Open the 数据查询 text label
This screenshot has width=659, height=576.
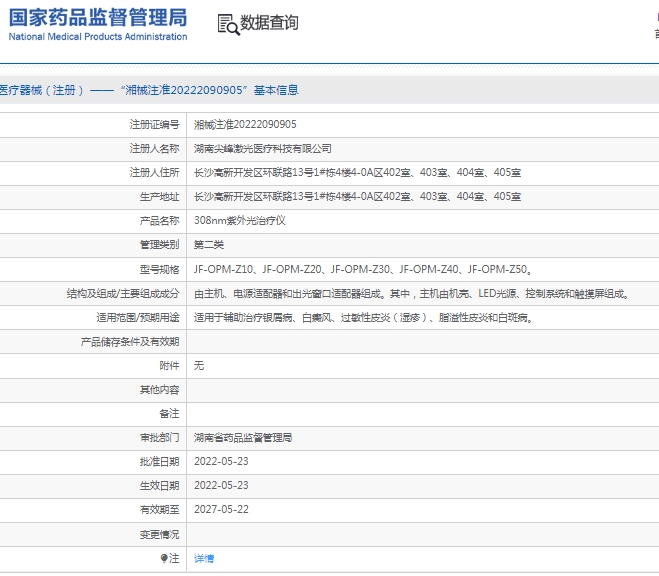(269, 23)
